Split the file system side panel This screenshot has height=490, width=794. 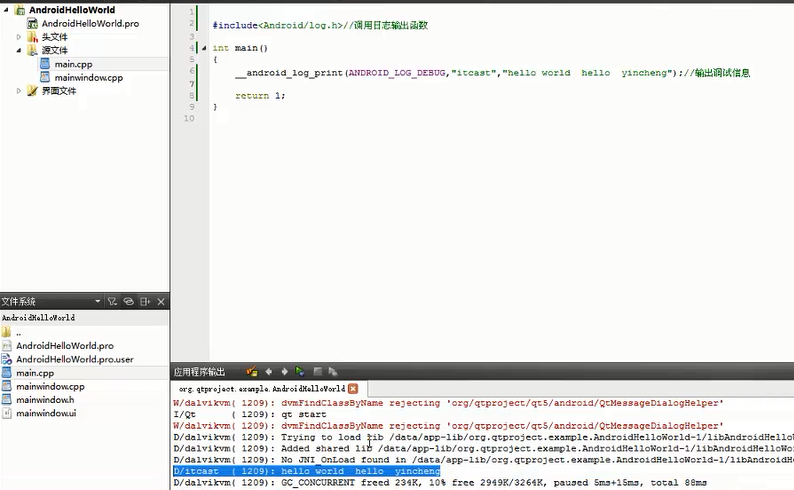click(x=145, y=302)
